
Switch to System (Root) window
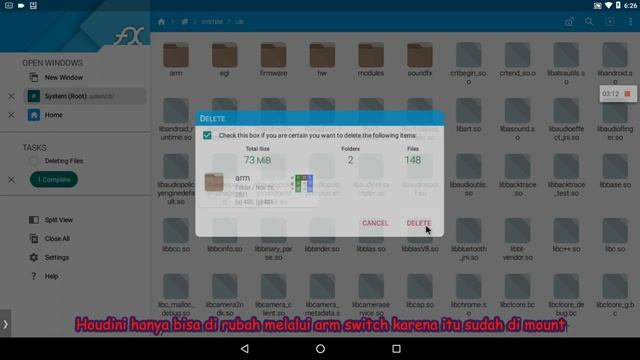(x=85, y=96)
